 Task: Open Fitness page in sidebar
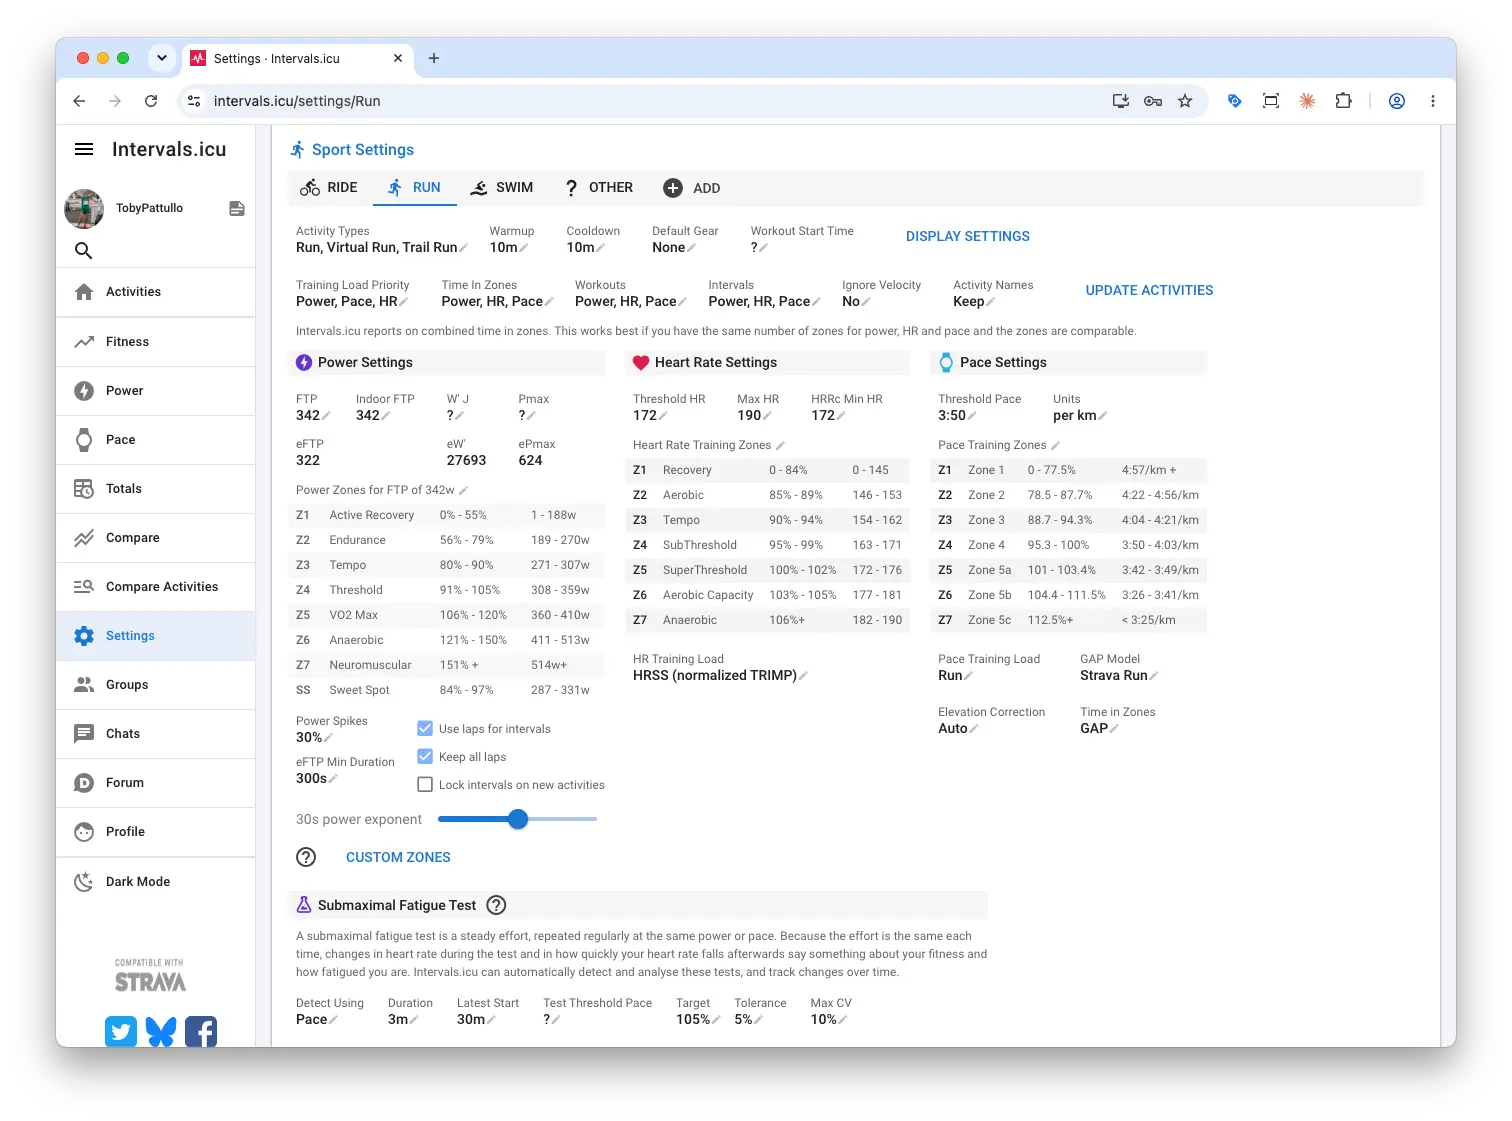[x=155, y=342]
